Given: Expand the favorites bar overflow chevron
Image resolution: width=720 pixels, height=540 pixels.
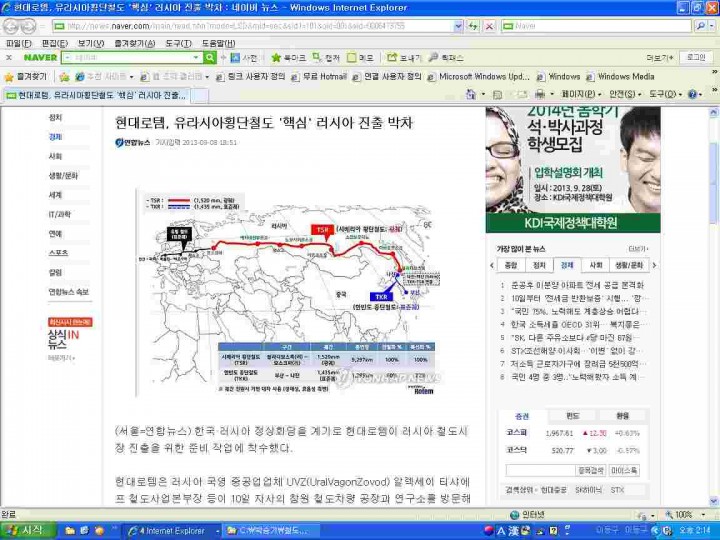Looking at the screenshot, I should coord(714,72).
